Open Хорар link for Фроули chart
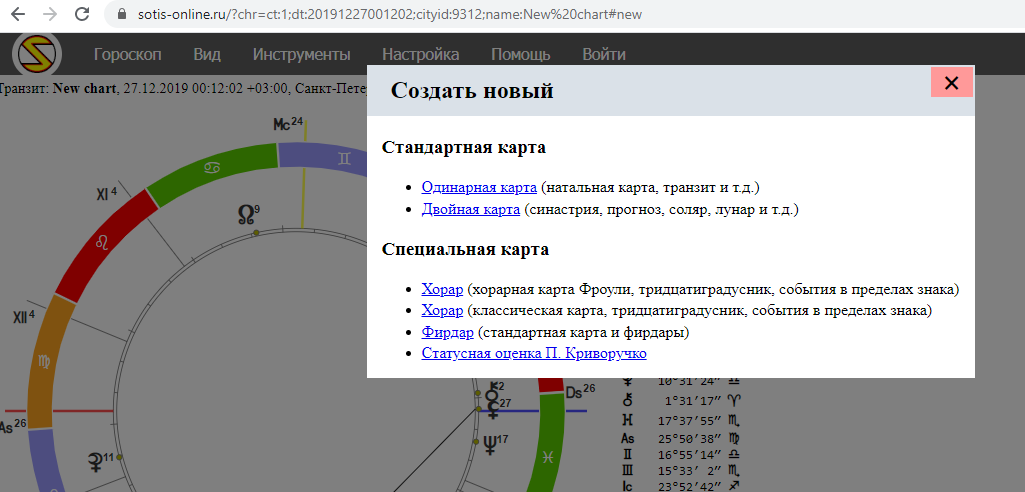1025x492 pixels. [x=443, y=289]
